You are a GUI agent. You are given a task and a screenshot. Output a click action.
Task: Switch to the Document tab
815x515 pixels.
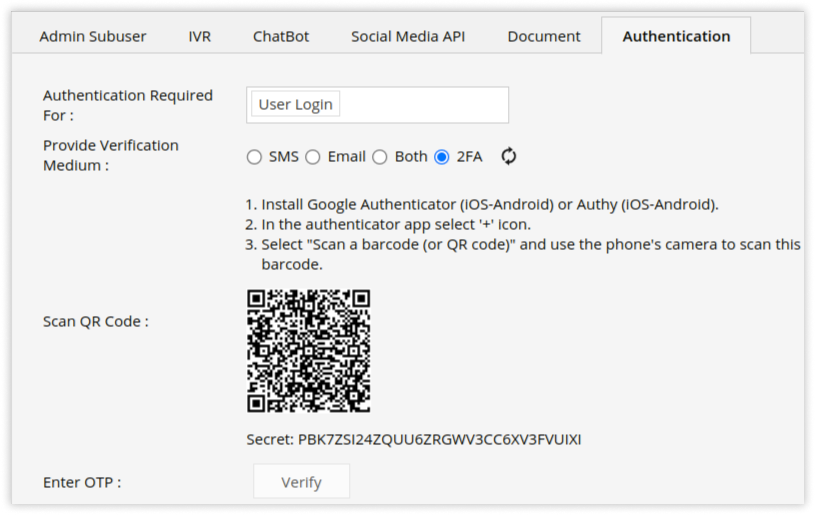tap(544, 36)
